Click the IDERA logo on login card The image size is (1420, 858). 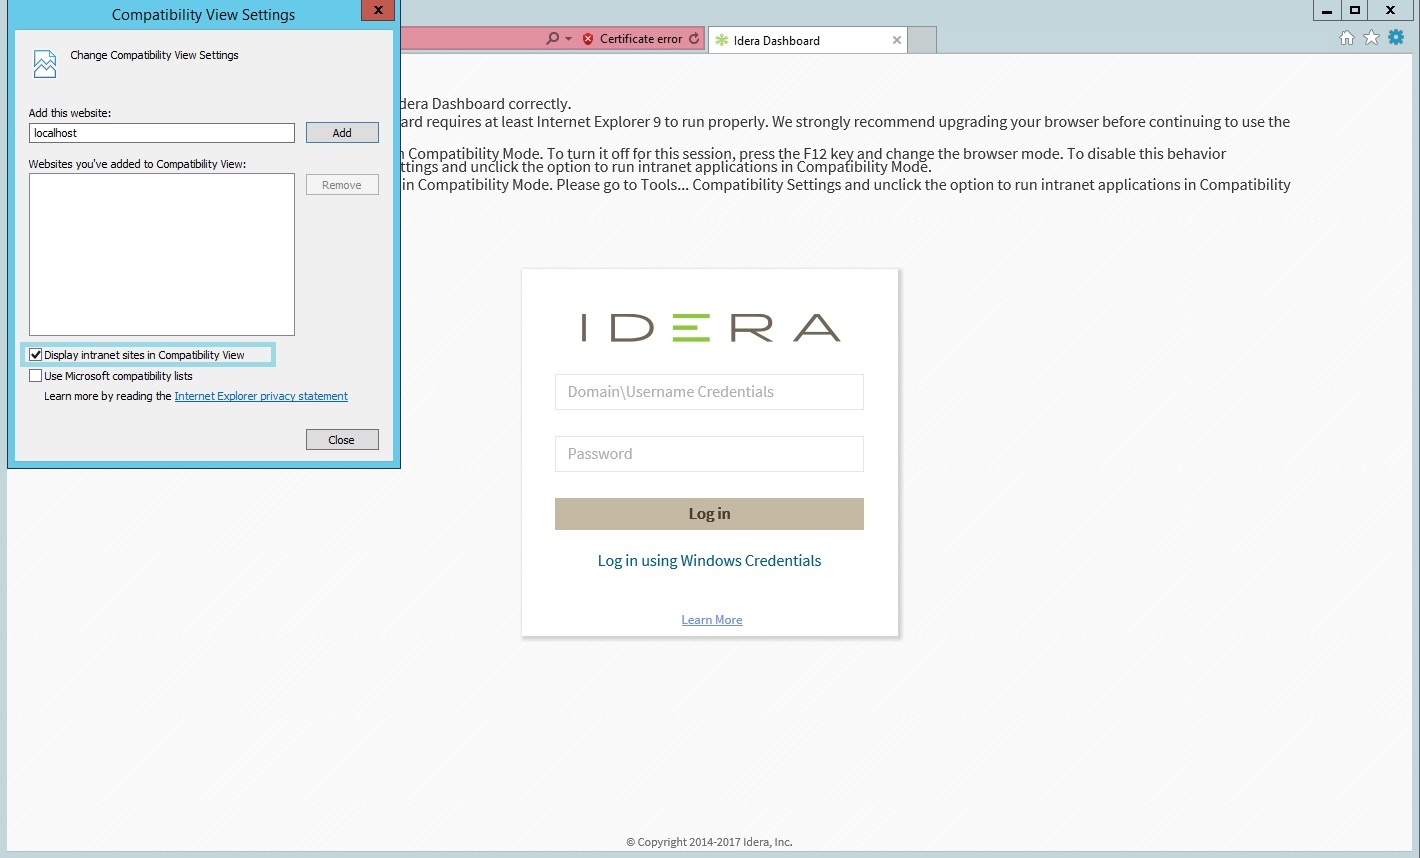pyautogui.click(x=710, y=328)
